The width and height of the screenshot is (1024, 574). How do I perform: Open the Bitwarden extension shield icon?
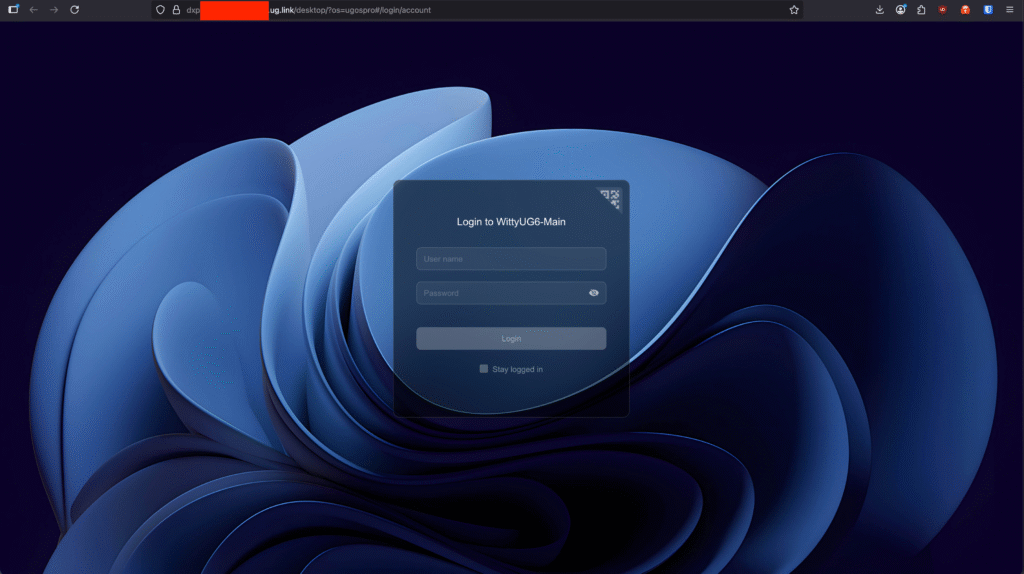pyautogui.click(x=988, y=10)
